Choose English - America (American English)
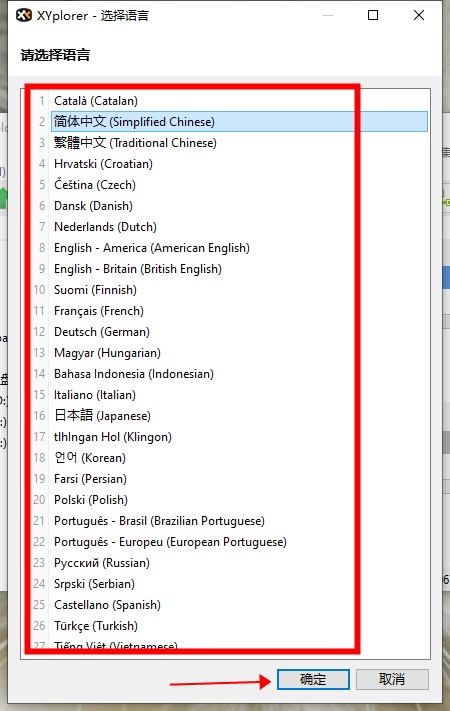The image size is (450, 711). tap(152, 248)
